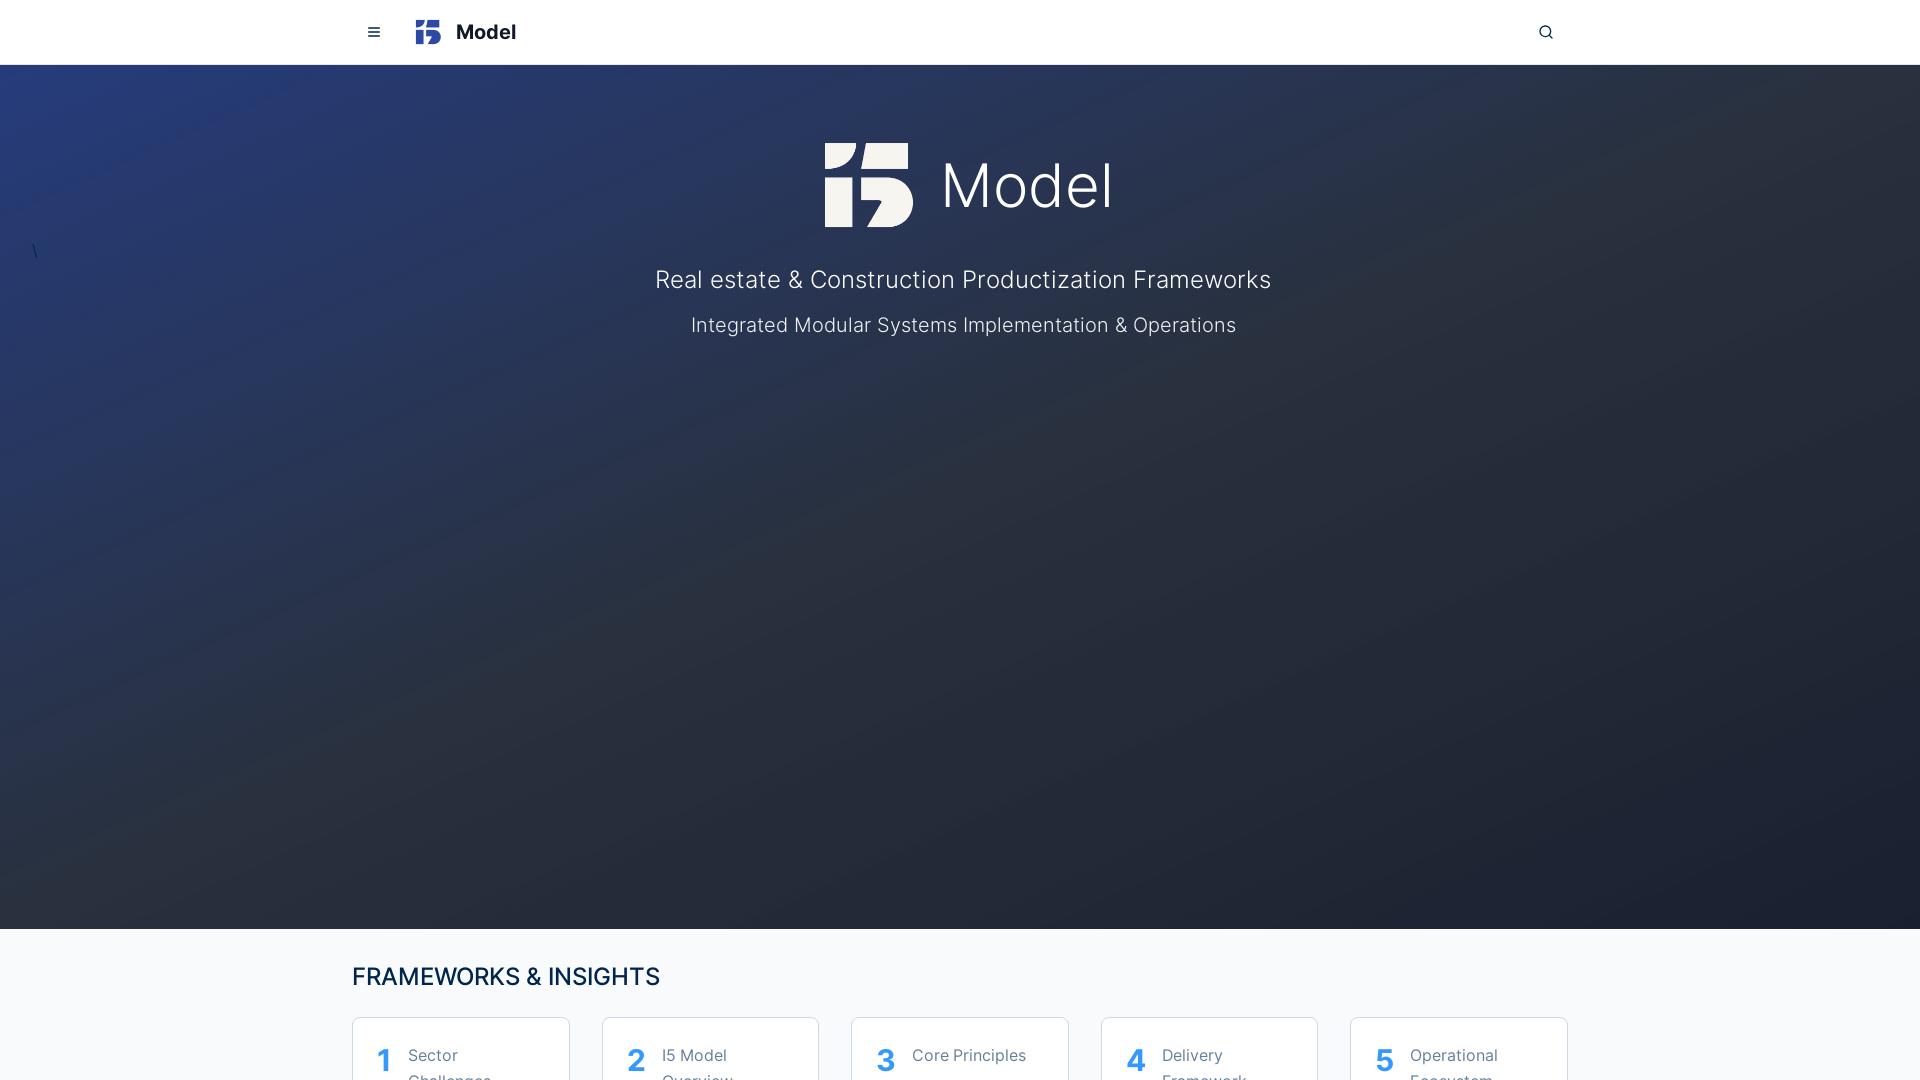Select the FRAMEWORKS & INSIGHTS heading
This screenshot has width=1920, height=1080.
click(505, 976)
